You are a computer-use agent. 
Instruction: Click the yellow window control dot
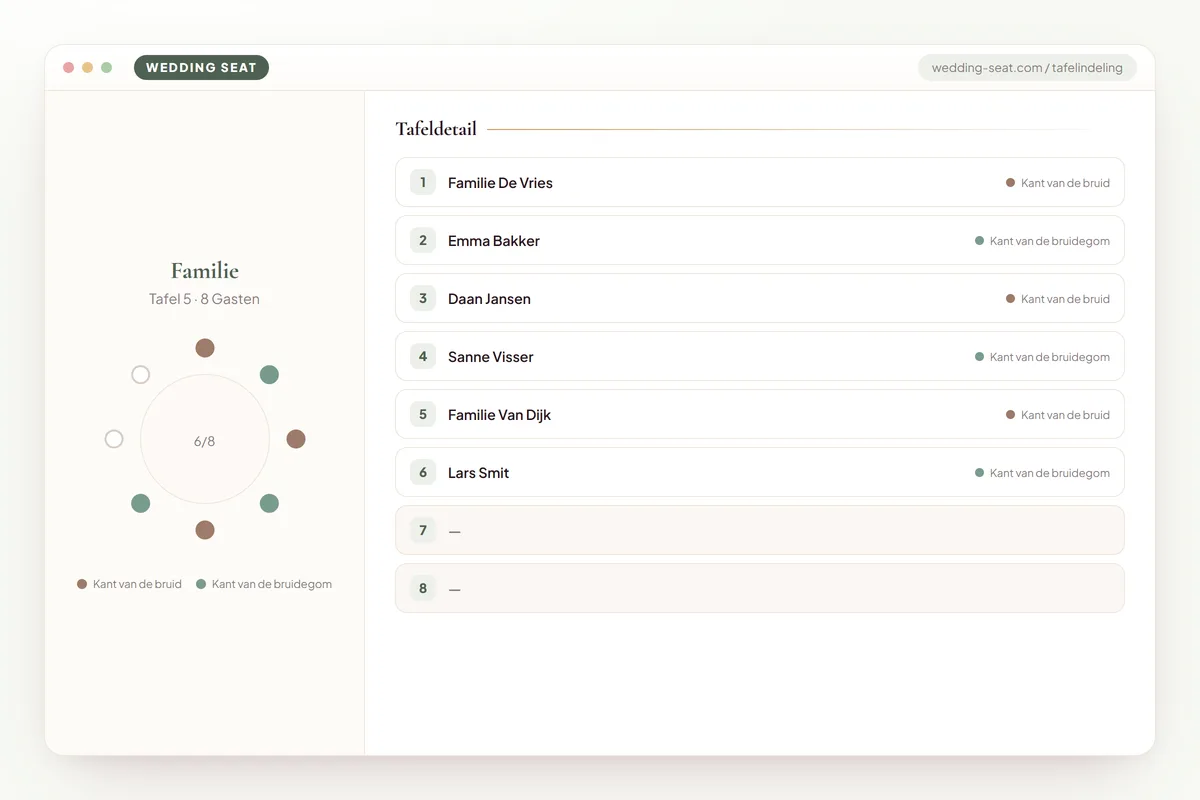point(87,68)
